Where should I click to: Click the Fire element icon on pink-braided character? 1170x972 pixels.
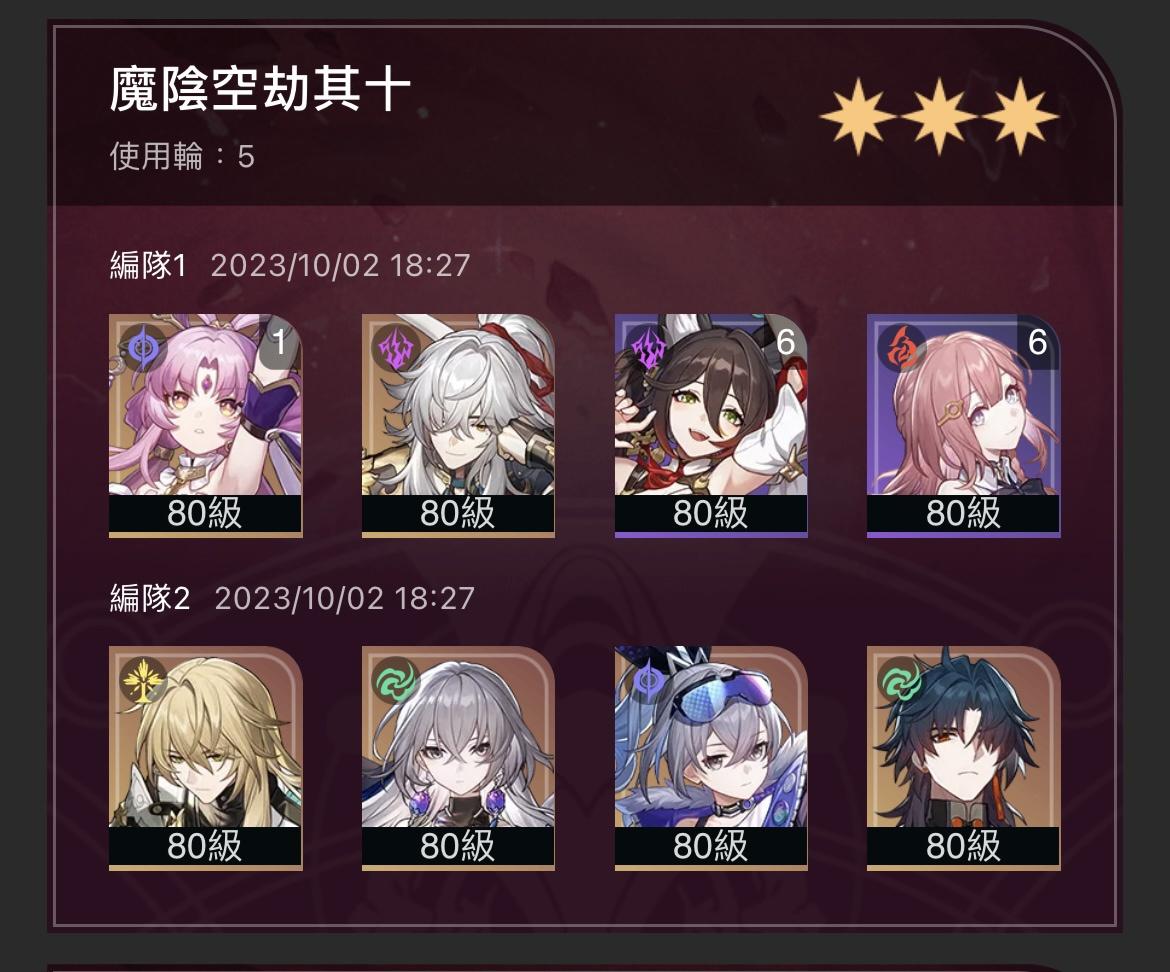901,348
